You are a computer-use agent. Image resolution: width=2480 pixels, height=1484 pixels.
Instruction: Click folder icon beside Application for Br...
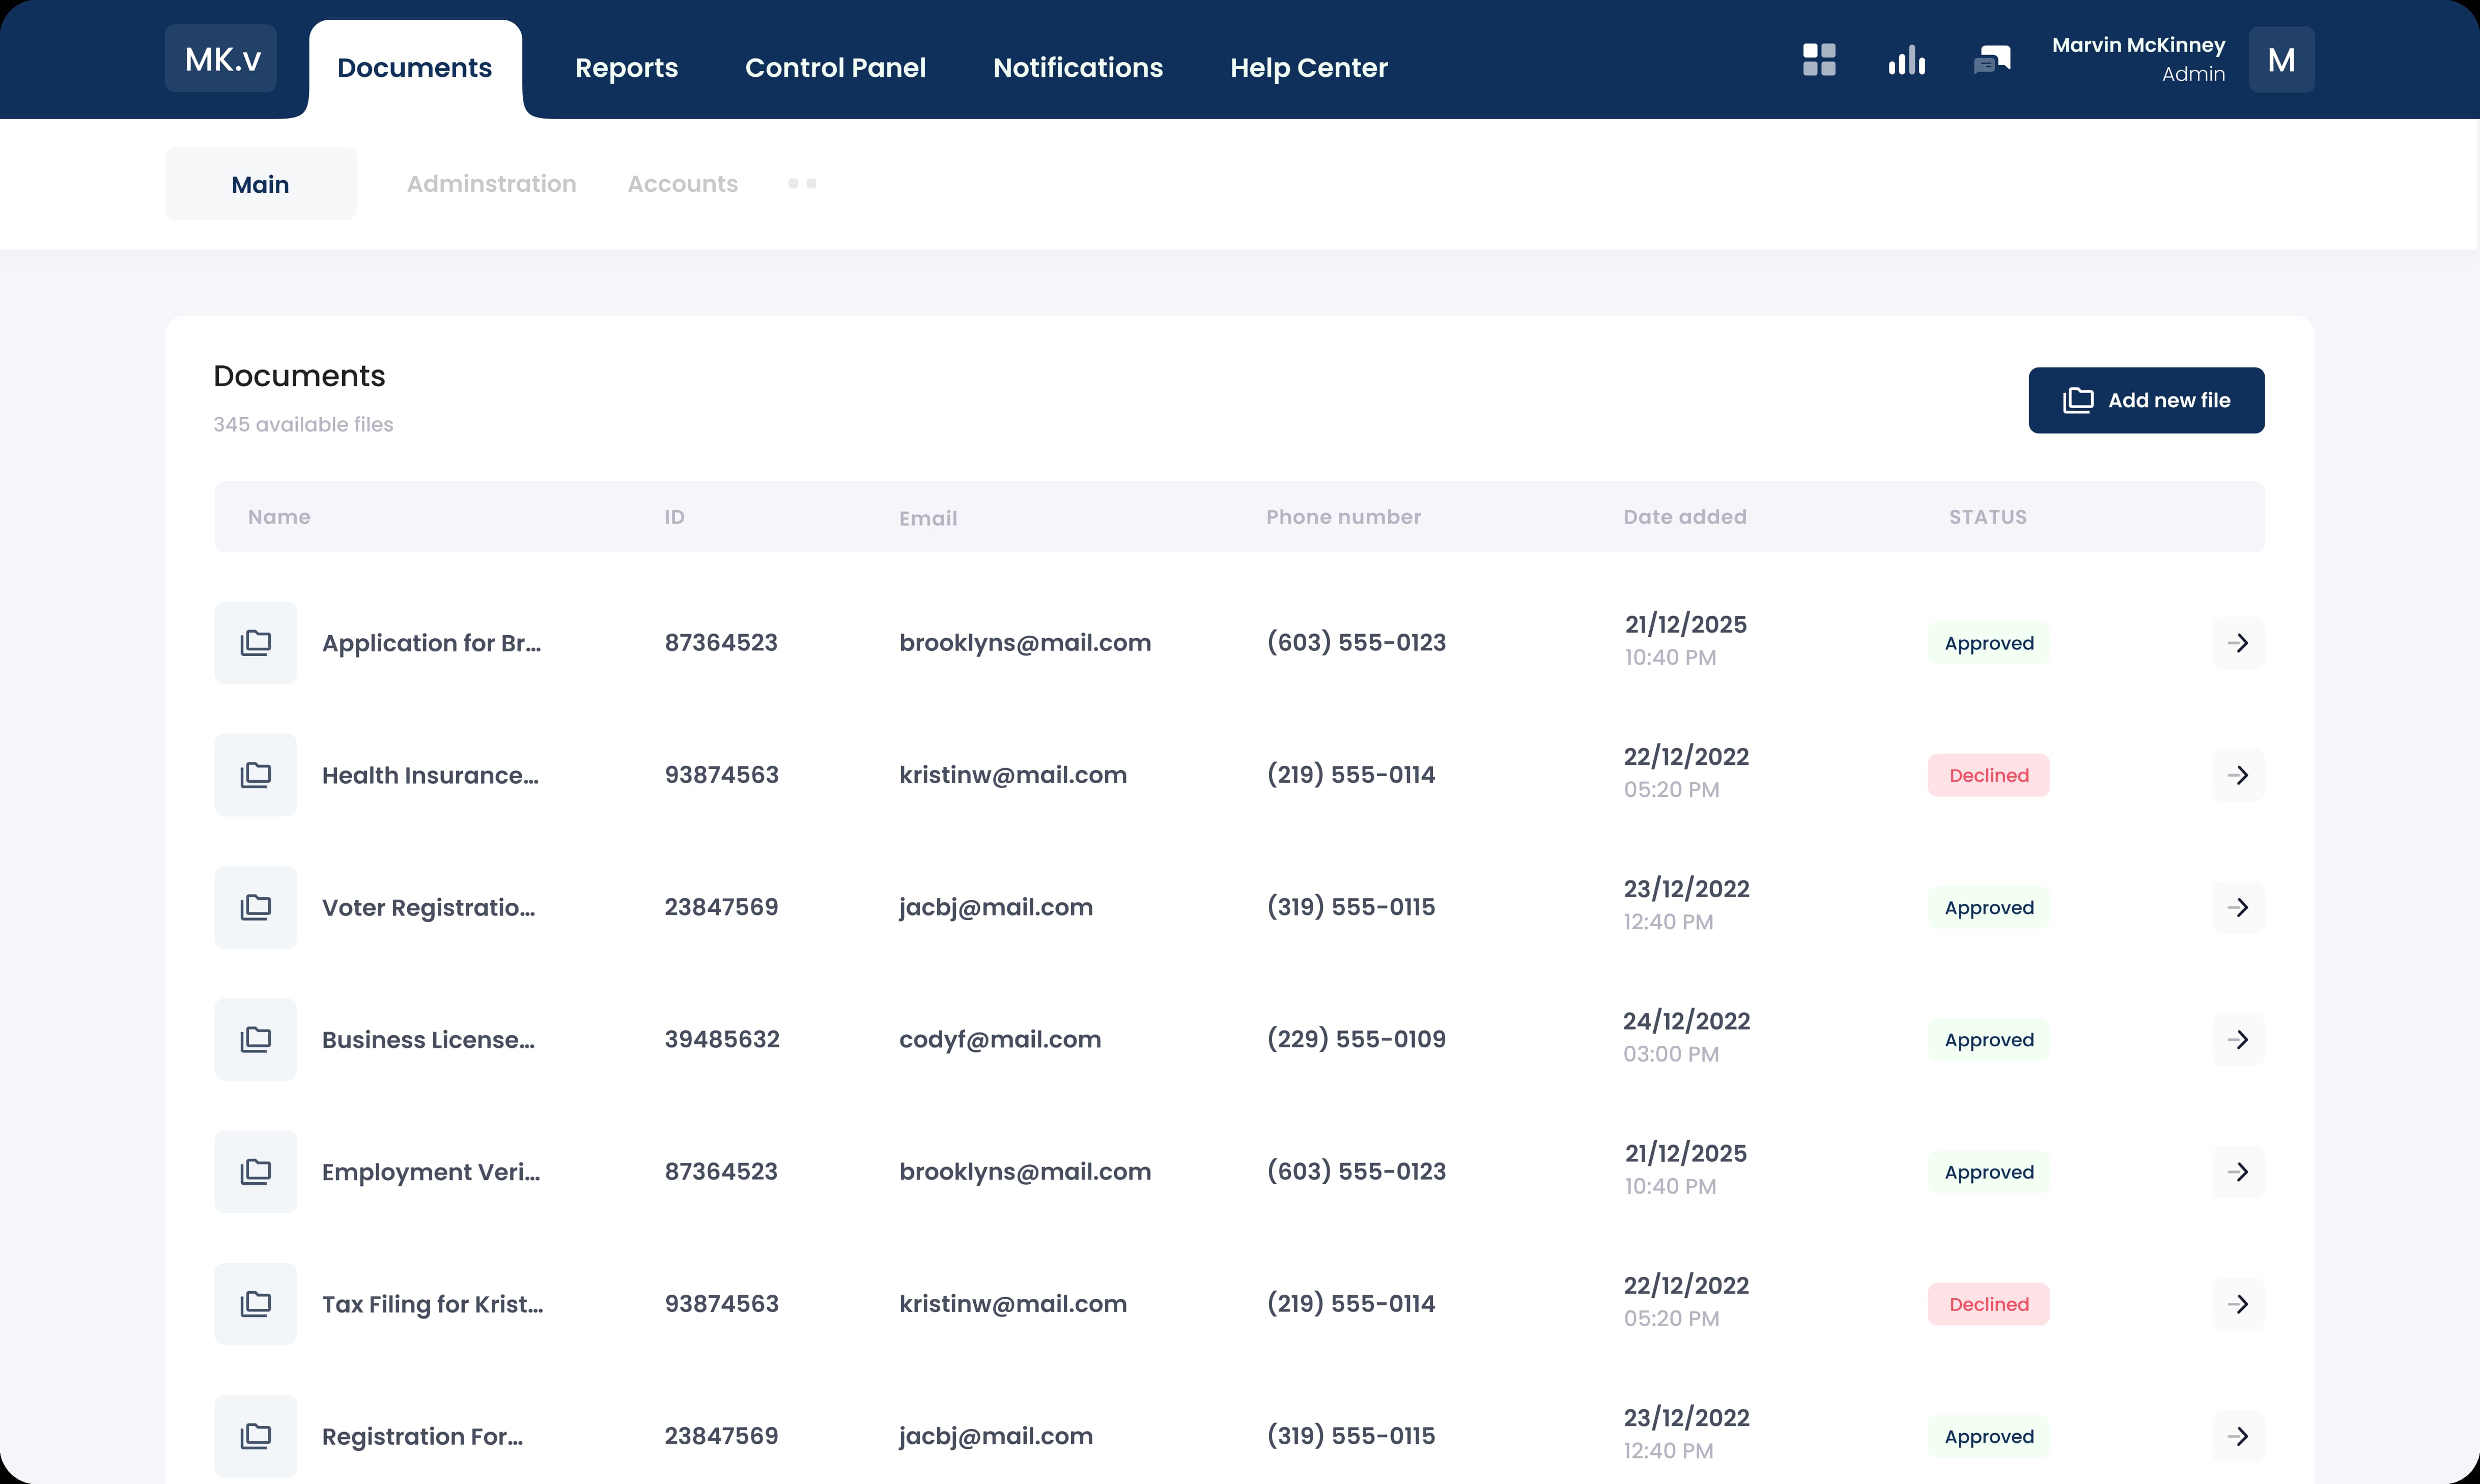pyautogui.click(x=256, y=643)
